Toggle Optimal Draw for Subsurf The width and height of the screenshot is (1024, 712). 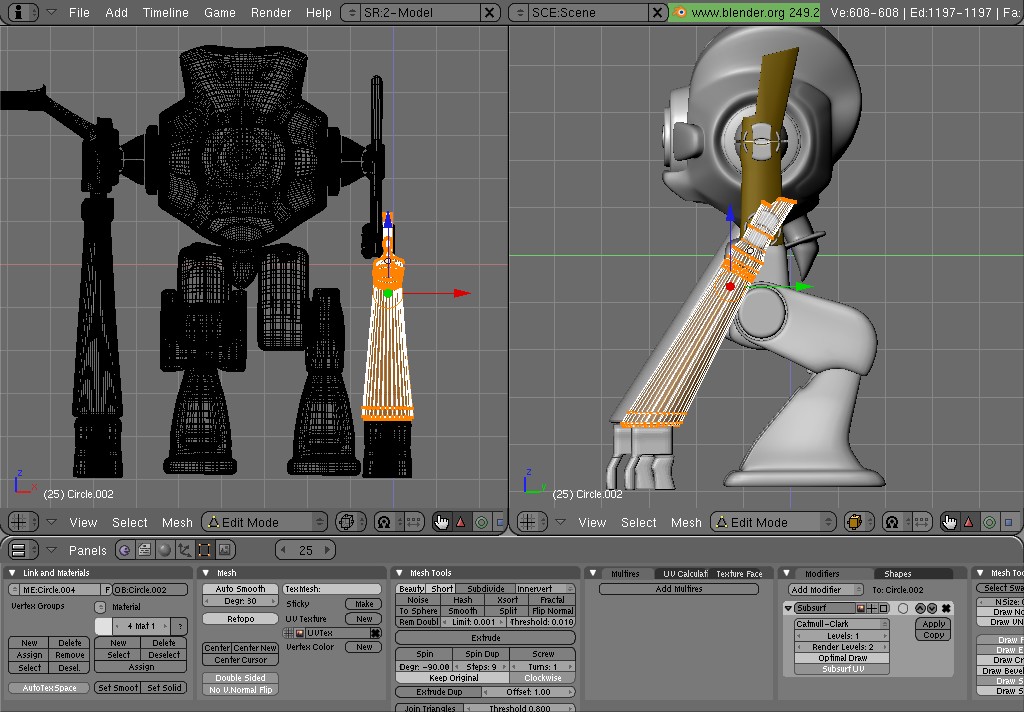pyautogui.click(x=842, y=658)
